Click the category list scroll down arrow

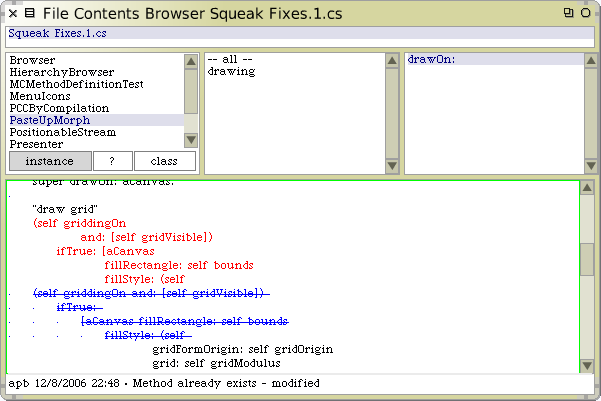tap(391, 166)
